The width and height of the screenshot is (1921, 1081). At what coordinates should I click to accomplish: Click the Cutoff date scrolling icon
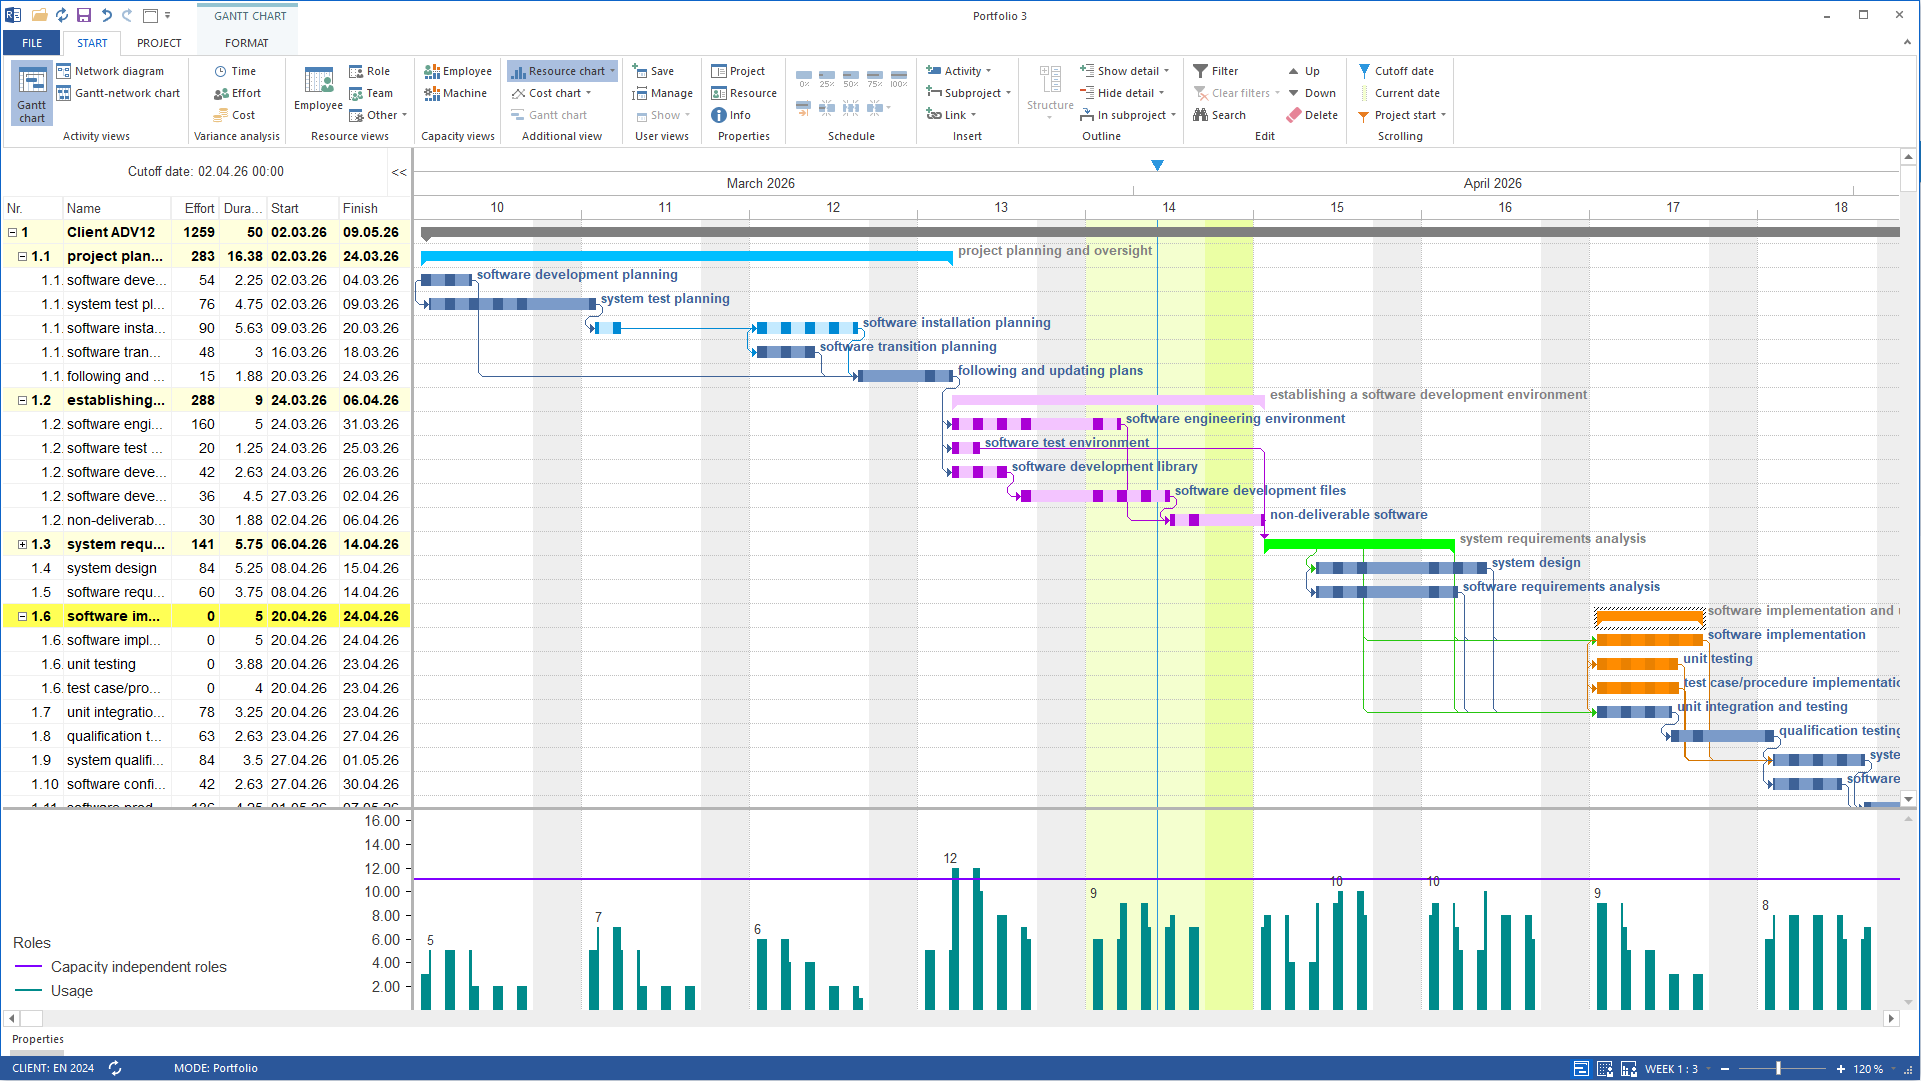click(x=1364, y=71)
